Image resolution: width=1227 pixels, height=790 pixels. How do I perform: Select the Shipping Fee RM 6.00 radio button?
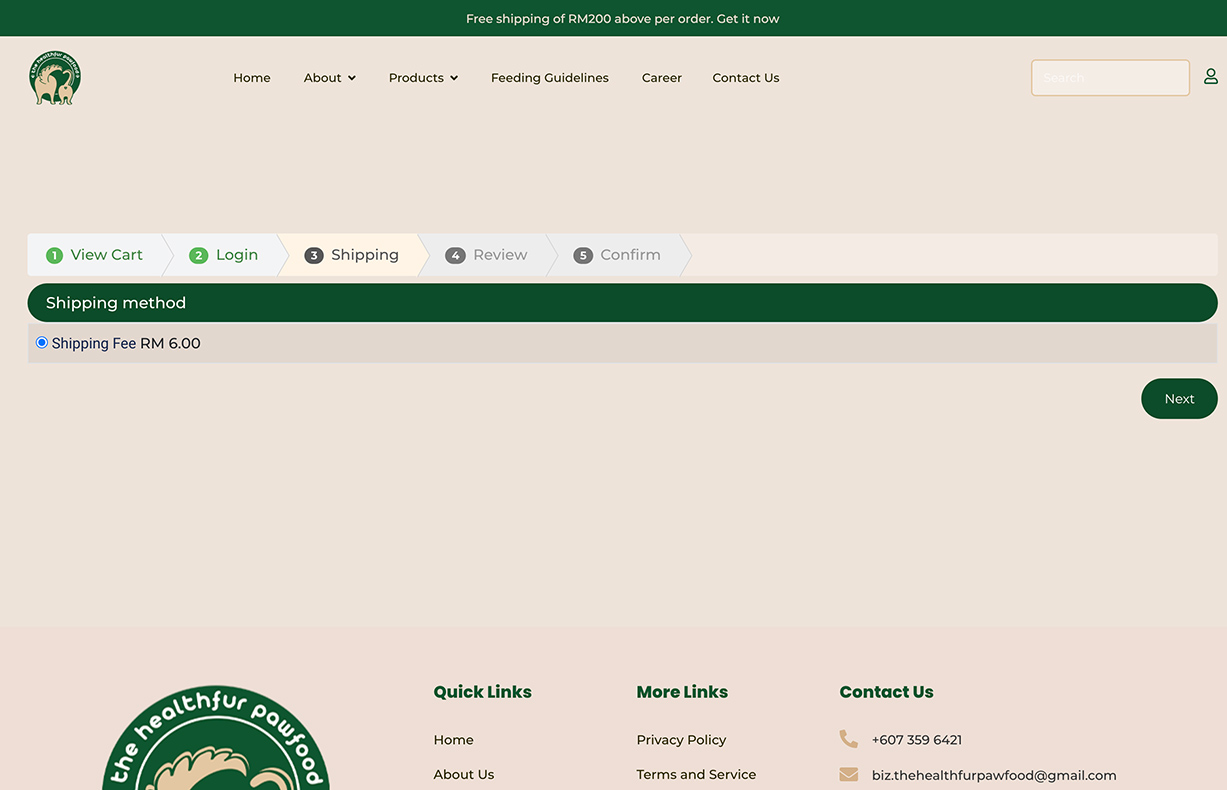point(42,343)
